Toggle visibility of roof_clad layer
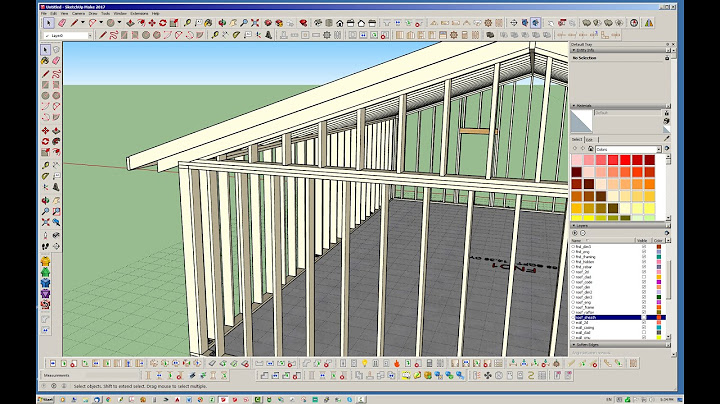Screen dimensions: 720x404 (644, 277)
